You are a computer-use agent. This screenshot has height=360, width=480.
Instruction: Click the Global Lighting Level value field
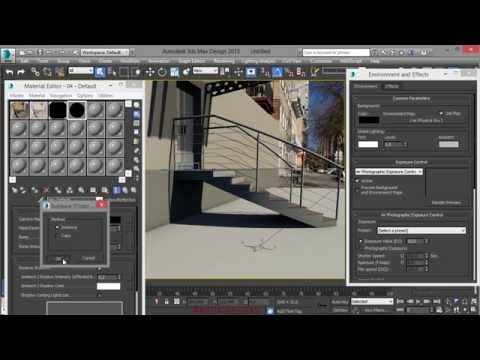[393, 145]
